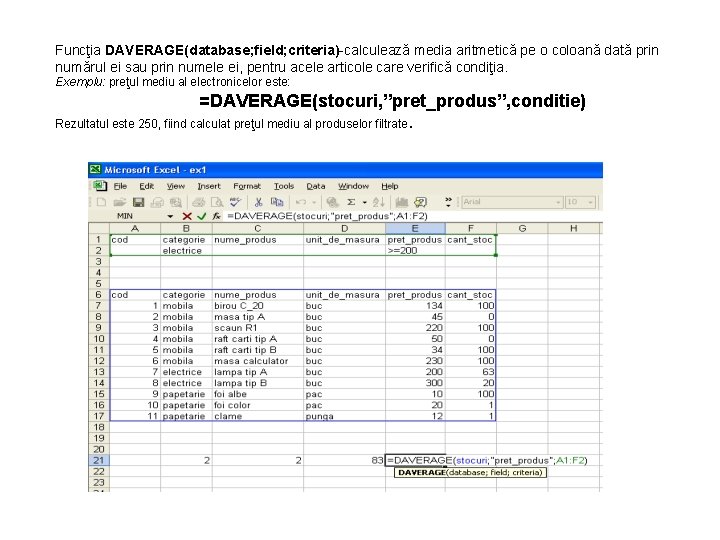Click cell E9 with value 220
720x540 pixels.
click(x=415, y=327)
